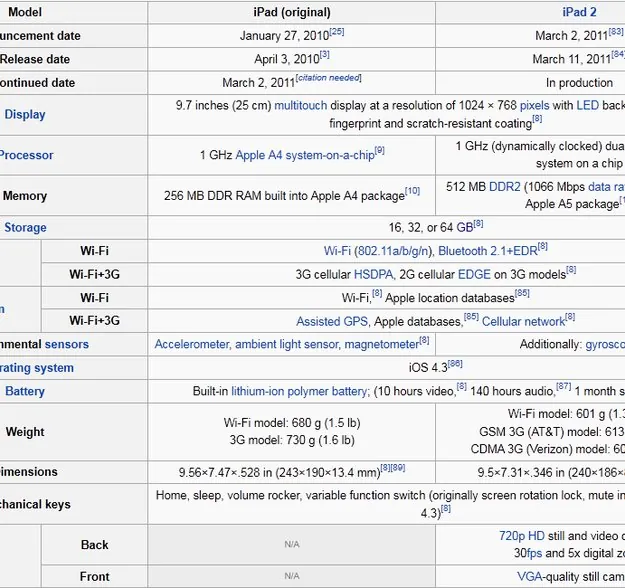The height and width of the screenshot is (588, 625).
Task: Click the April 3, 2010 release date
Action: pos(287,59)
